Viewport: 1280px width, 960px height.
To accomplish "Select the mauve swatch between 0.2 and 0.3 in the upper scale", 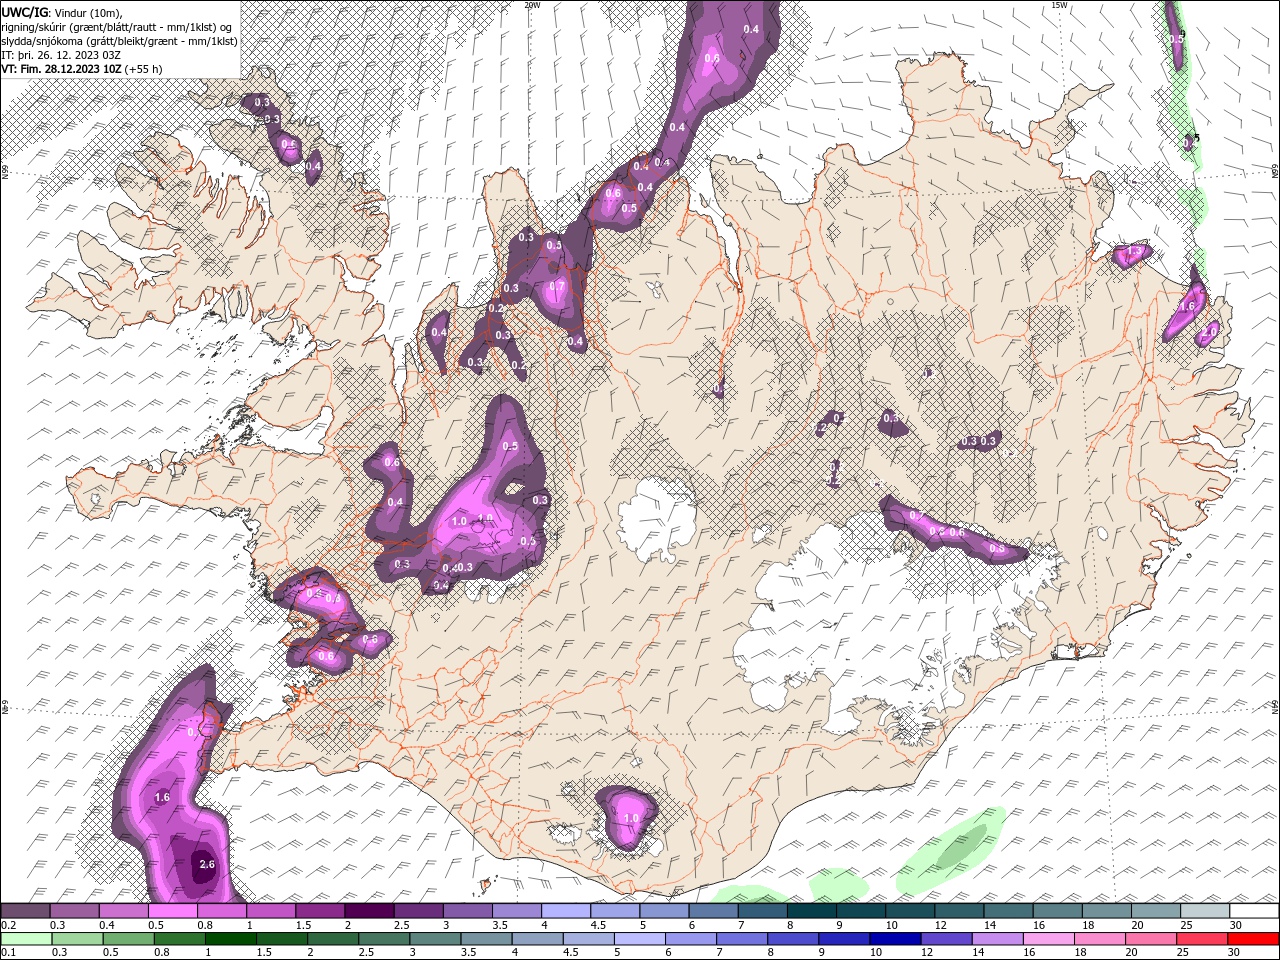I will pyautogui.click(x=25, y=911).
